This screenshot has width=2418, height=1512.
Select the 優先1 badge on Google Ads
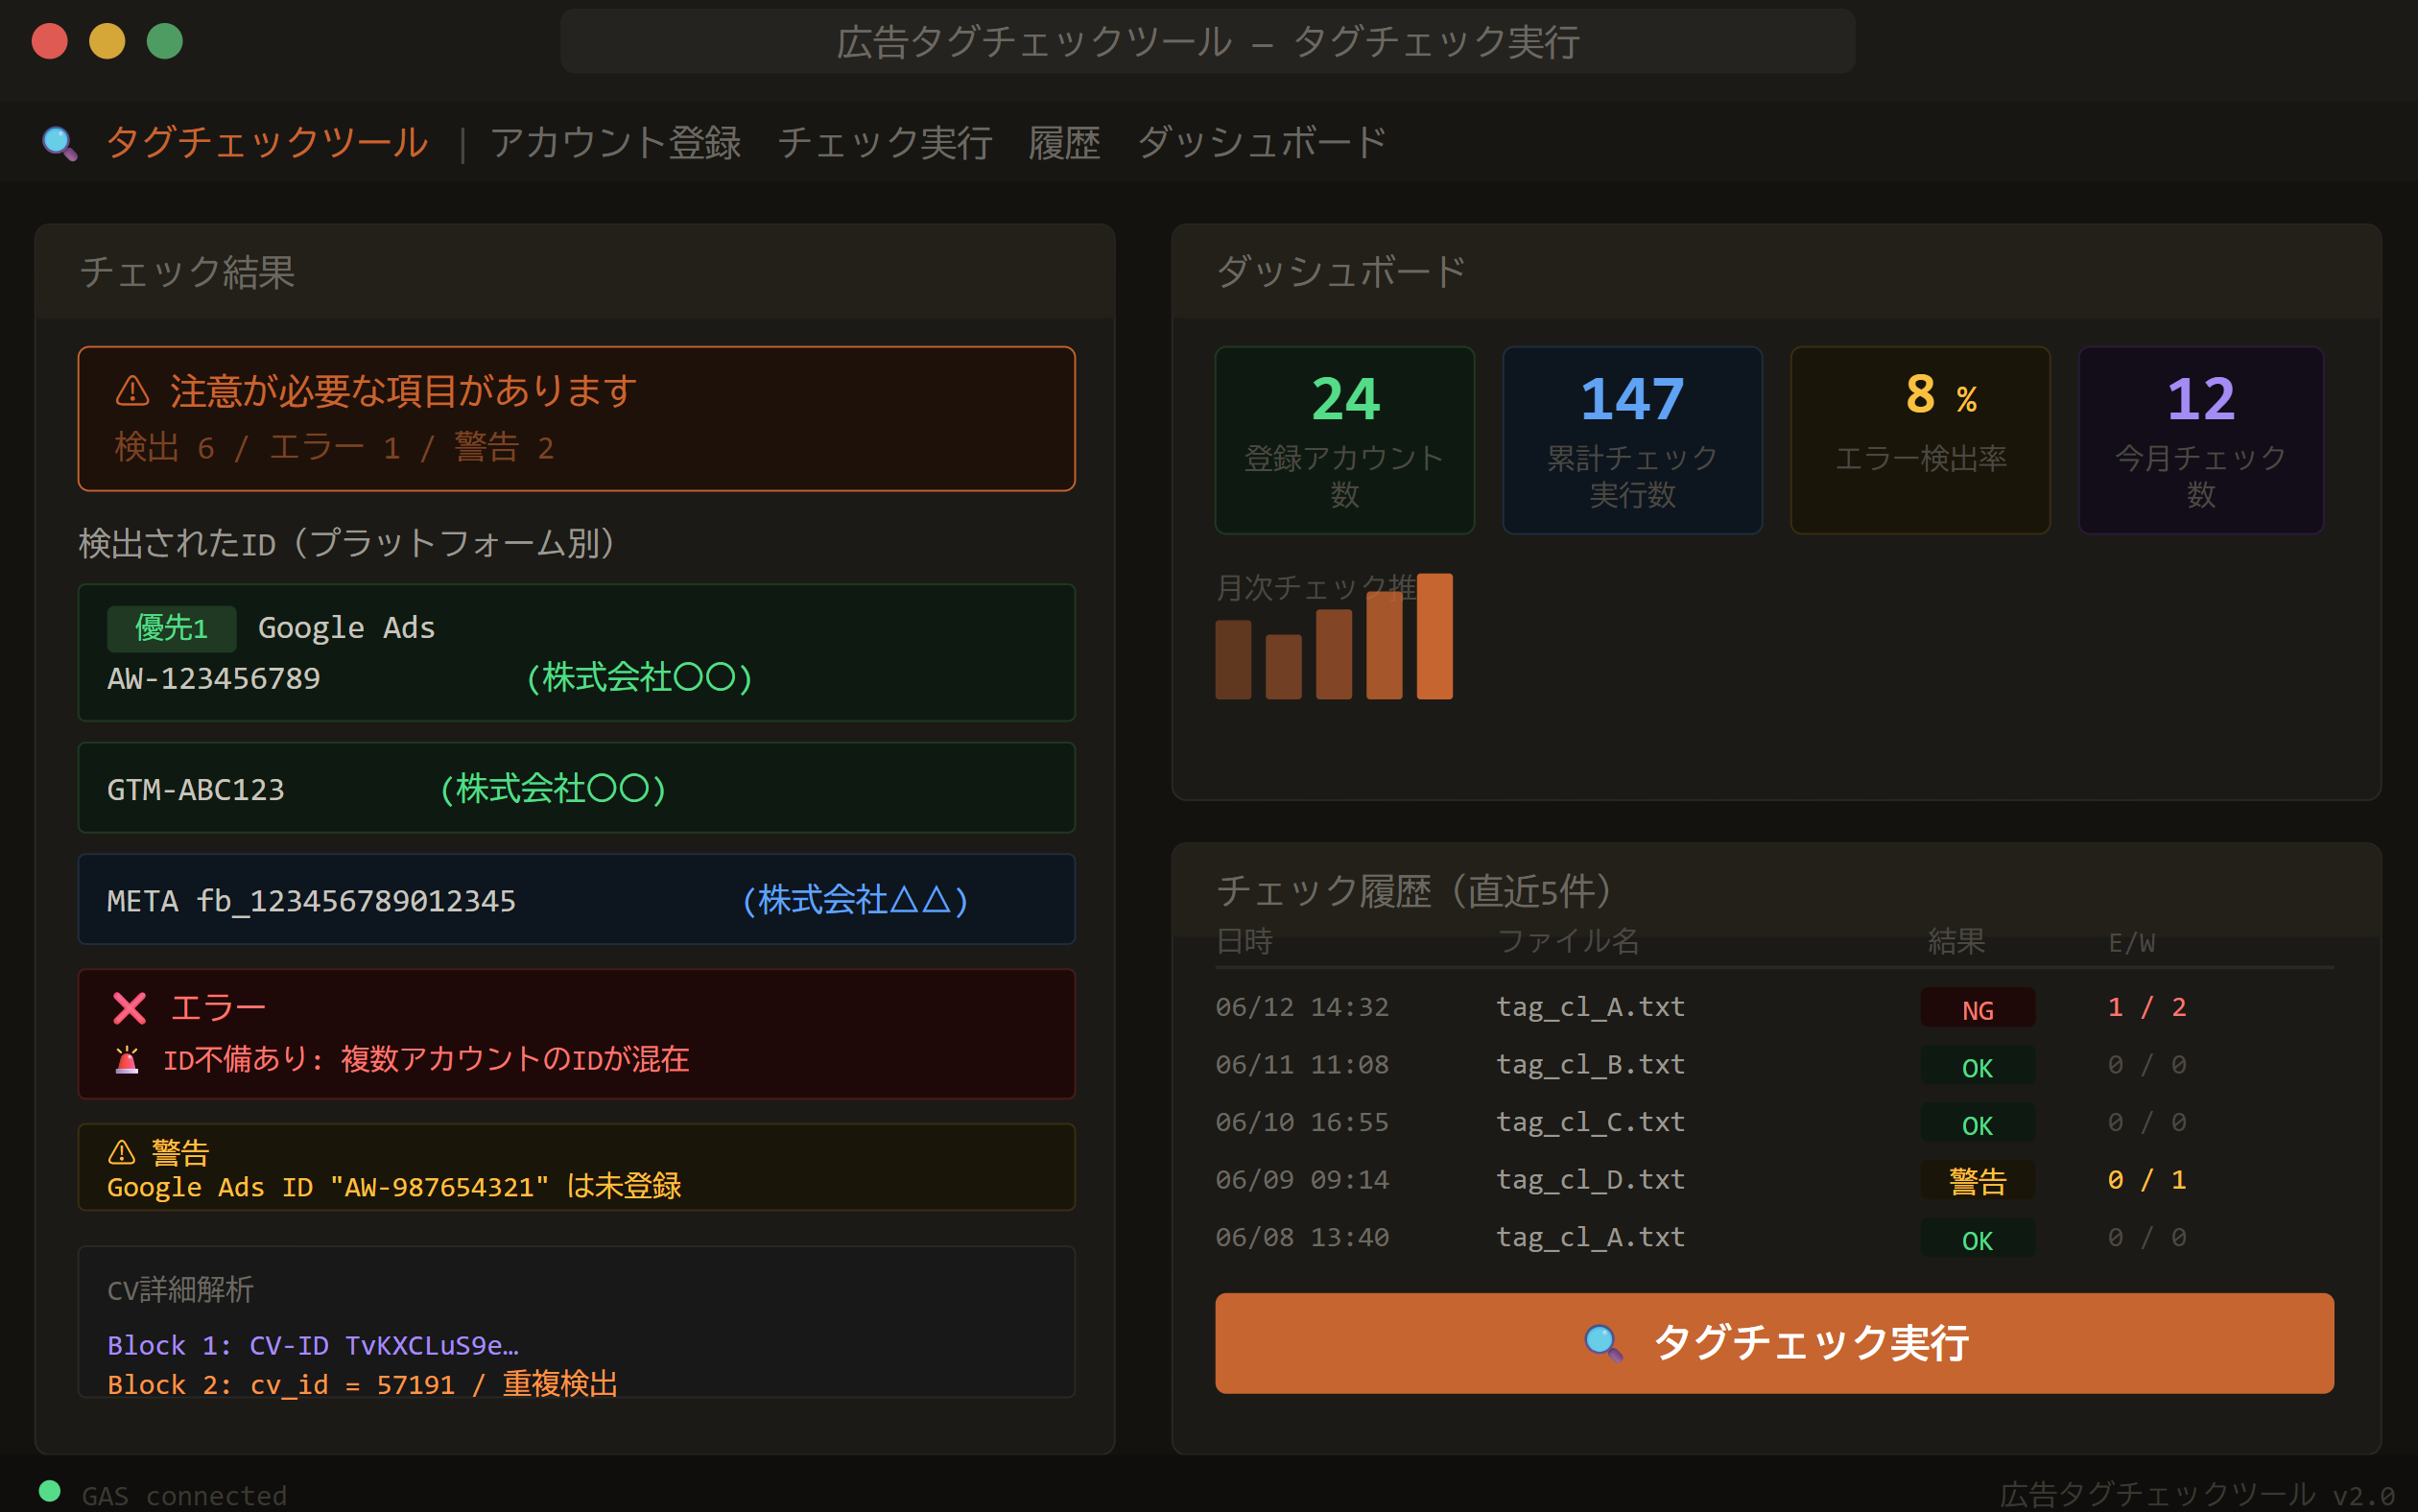(171, 628)
